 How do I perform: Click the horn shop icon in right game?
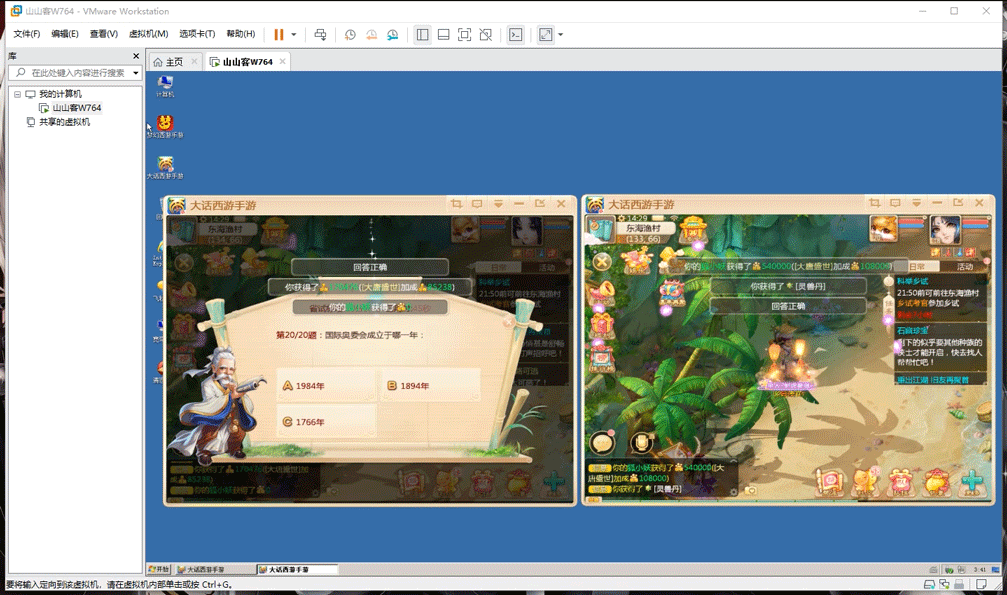click(601, 293)
